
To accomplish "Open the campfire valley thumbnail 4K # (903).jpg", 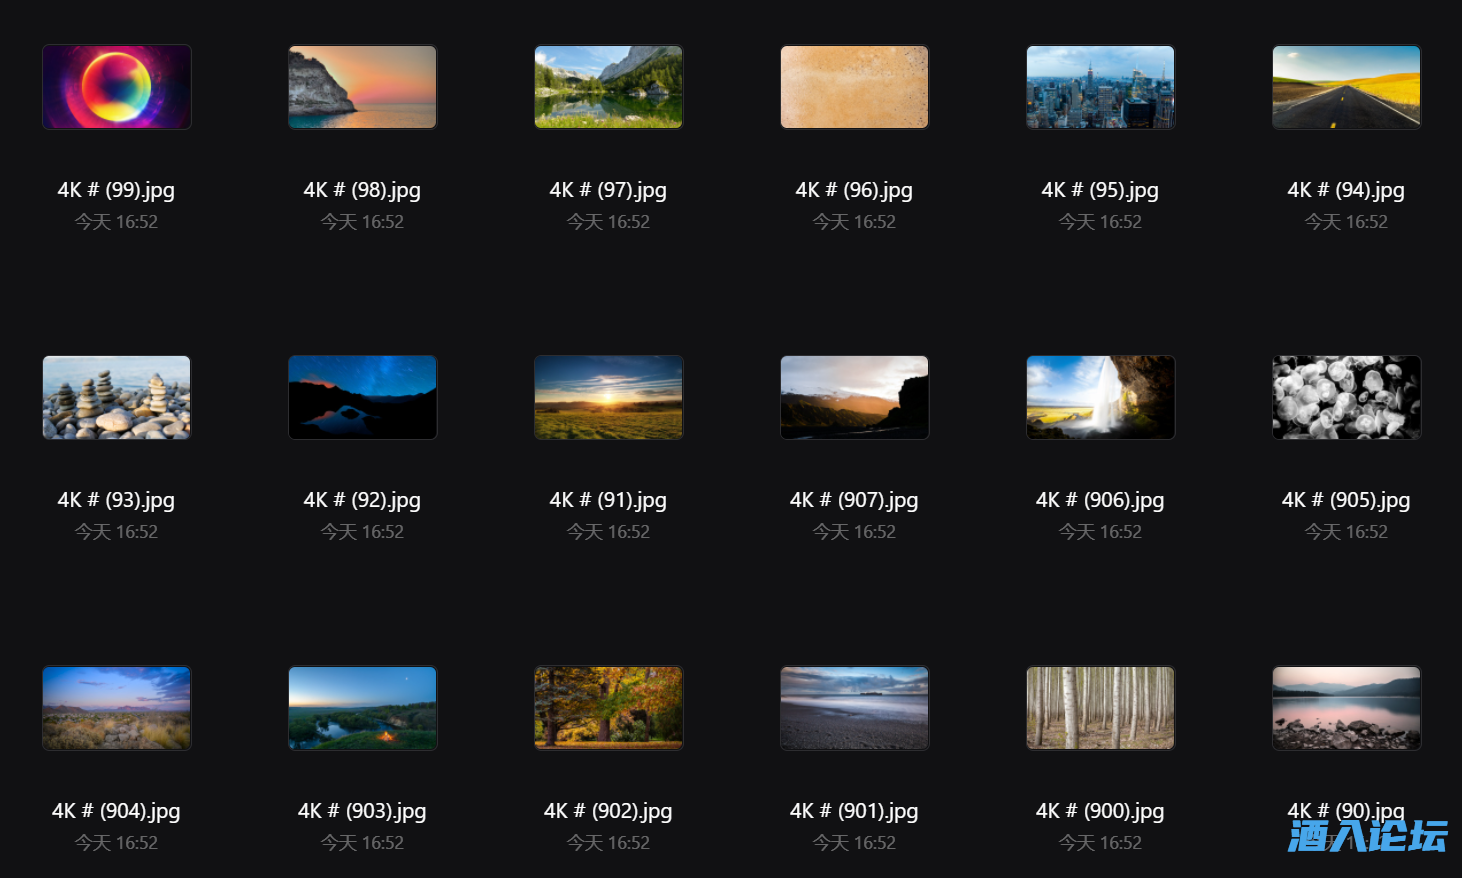I will pos(362,708).
